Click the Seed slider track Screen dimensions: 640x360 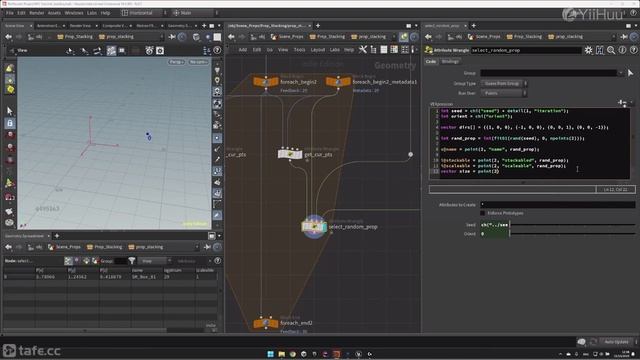pos(572,224)
